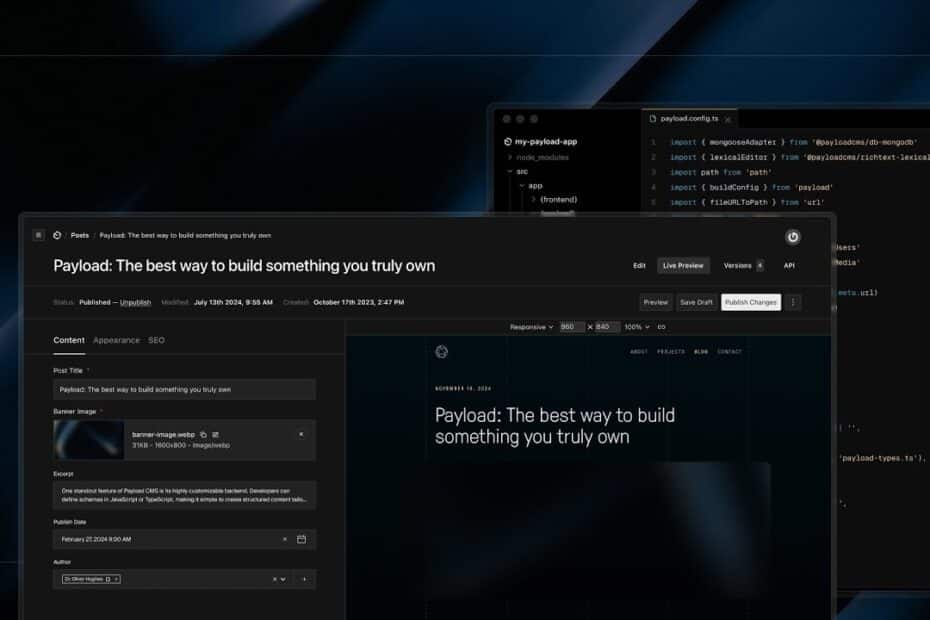Click the Created date October 17th 2023
Image resolution: width=930 pixels, height=620 pixels.
pyautogui.click(x=358, y=303)
